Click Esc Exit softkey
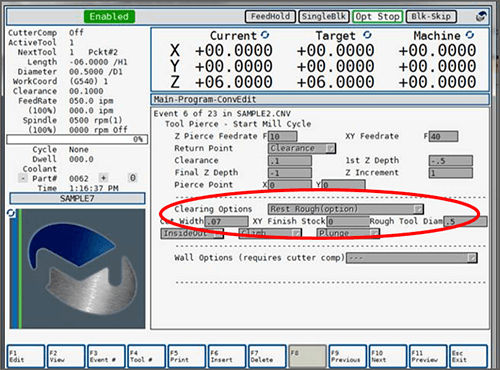The width and height of the screenshot is (500, 370). click(x=469, y=356)
